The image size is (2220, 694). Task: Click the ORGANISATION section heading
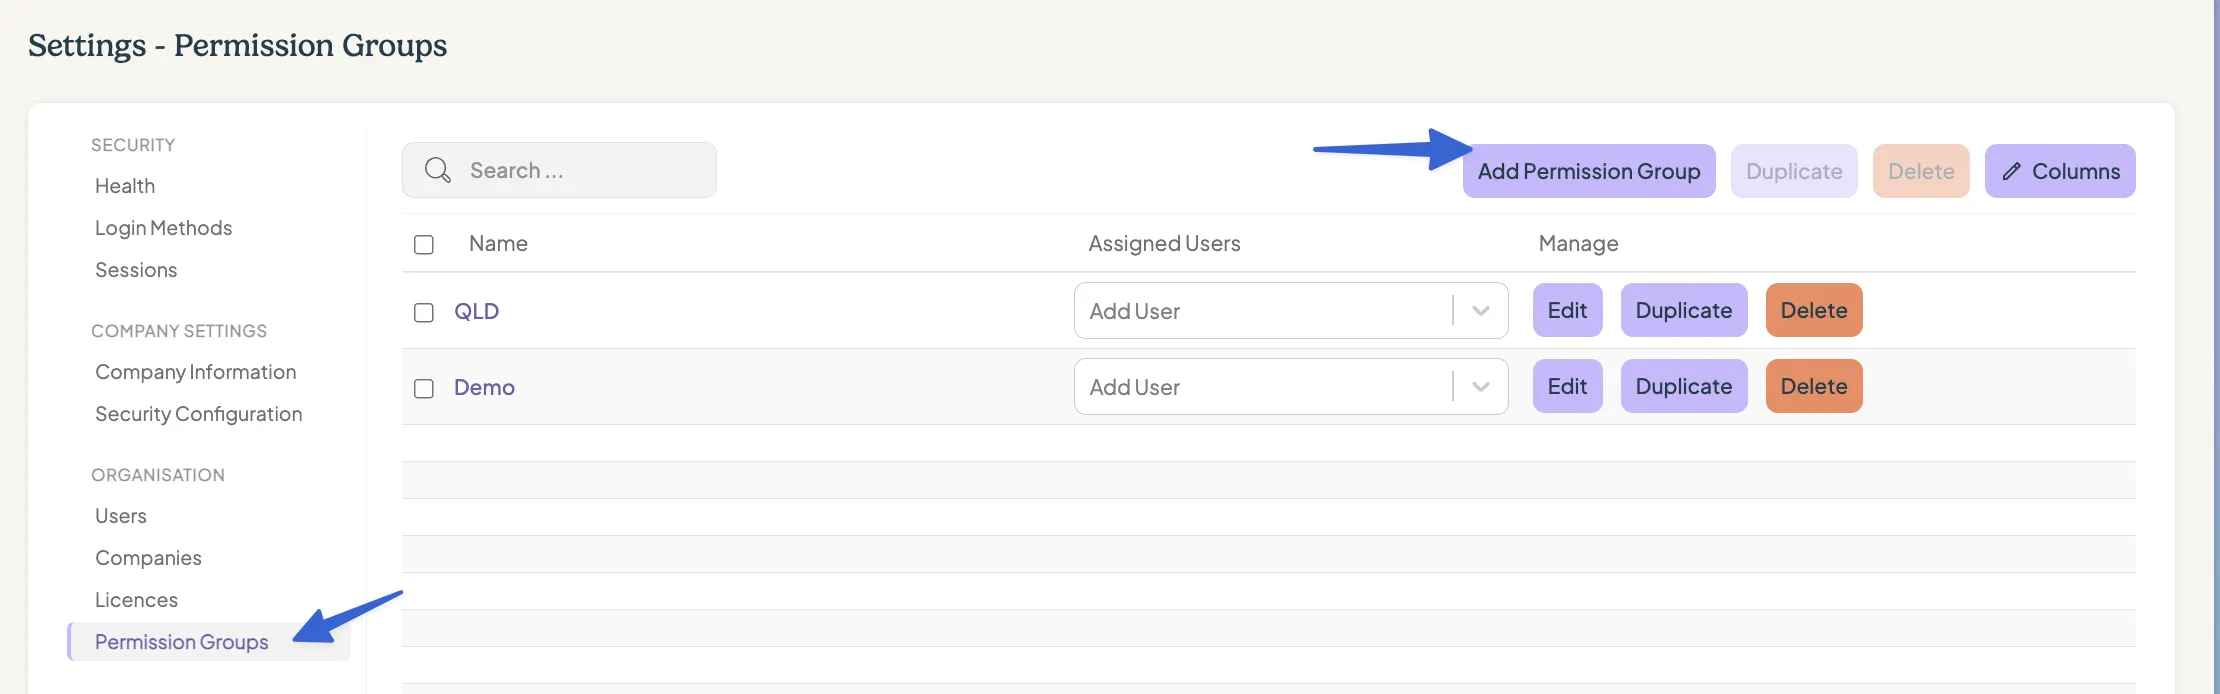[x=158, y=475]
